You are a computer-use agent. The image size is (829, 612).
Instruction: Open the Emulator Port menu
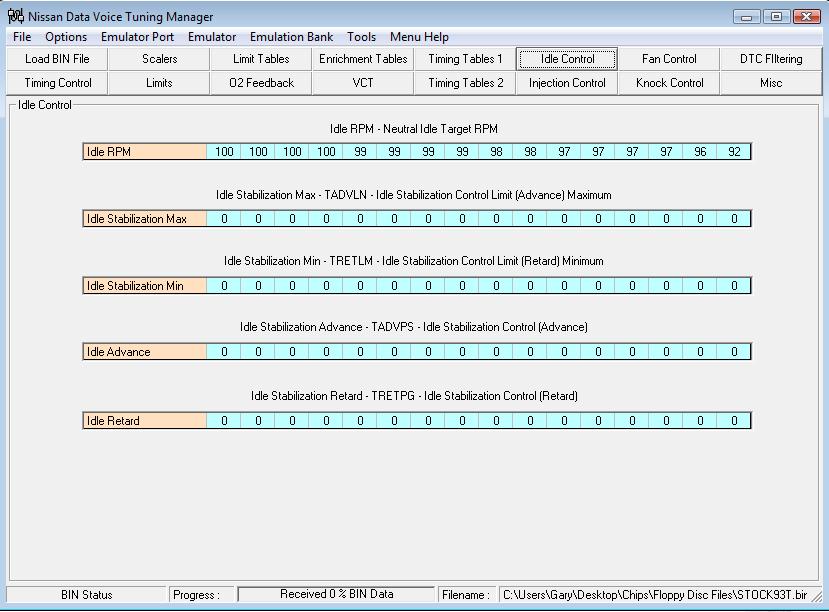(x=137, y=37)
